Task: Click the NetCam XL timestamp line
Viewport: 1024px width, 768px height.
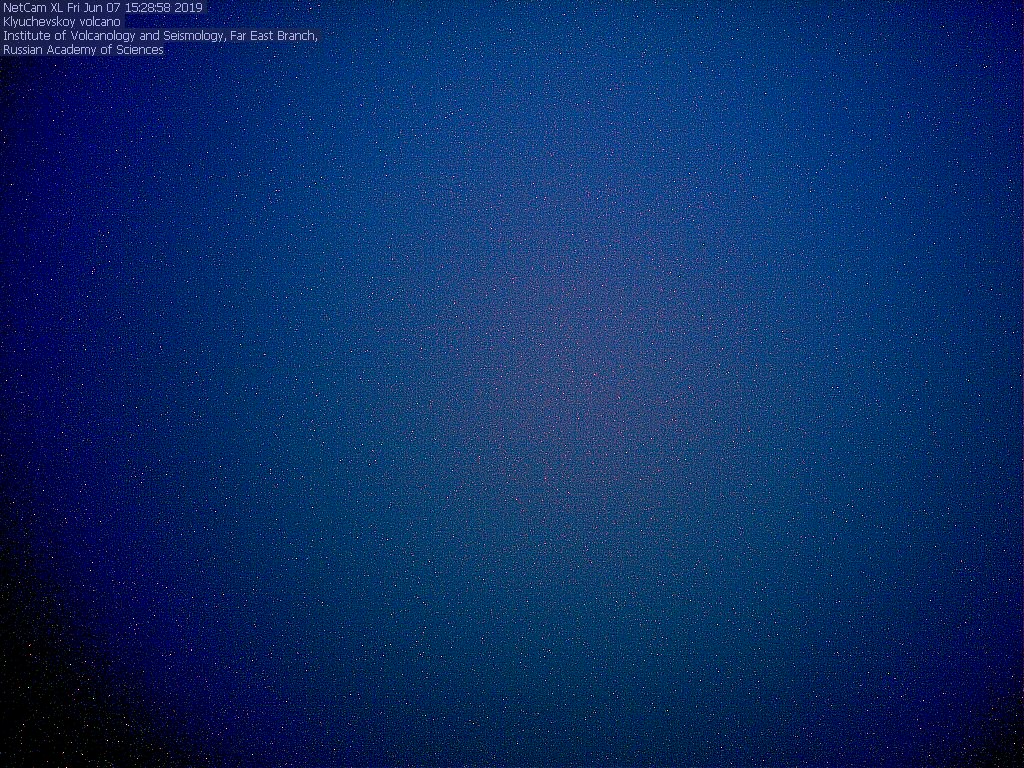Action: pos(103,8)
